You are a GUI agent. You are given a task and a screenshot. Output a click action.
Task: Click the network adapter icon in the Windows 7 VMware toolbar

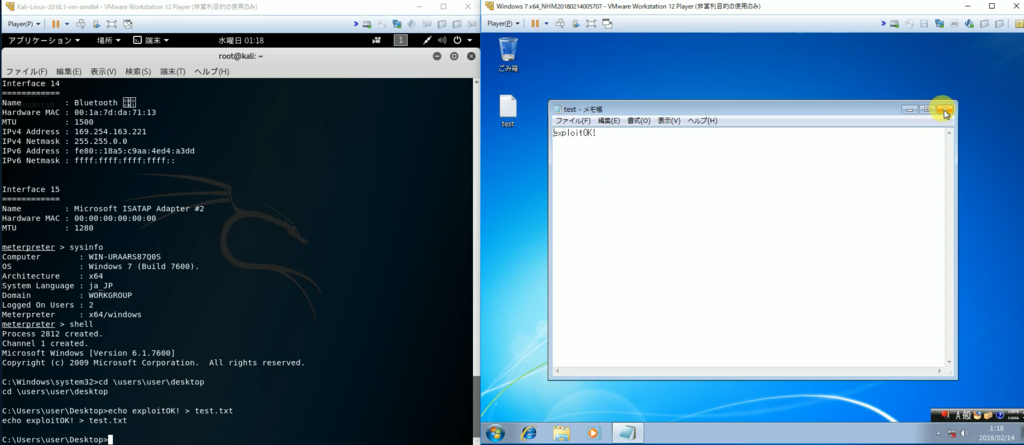pos(939,24)
